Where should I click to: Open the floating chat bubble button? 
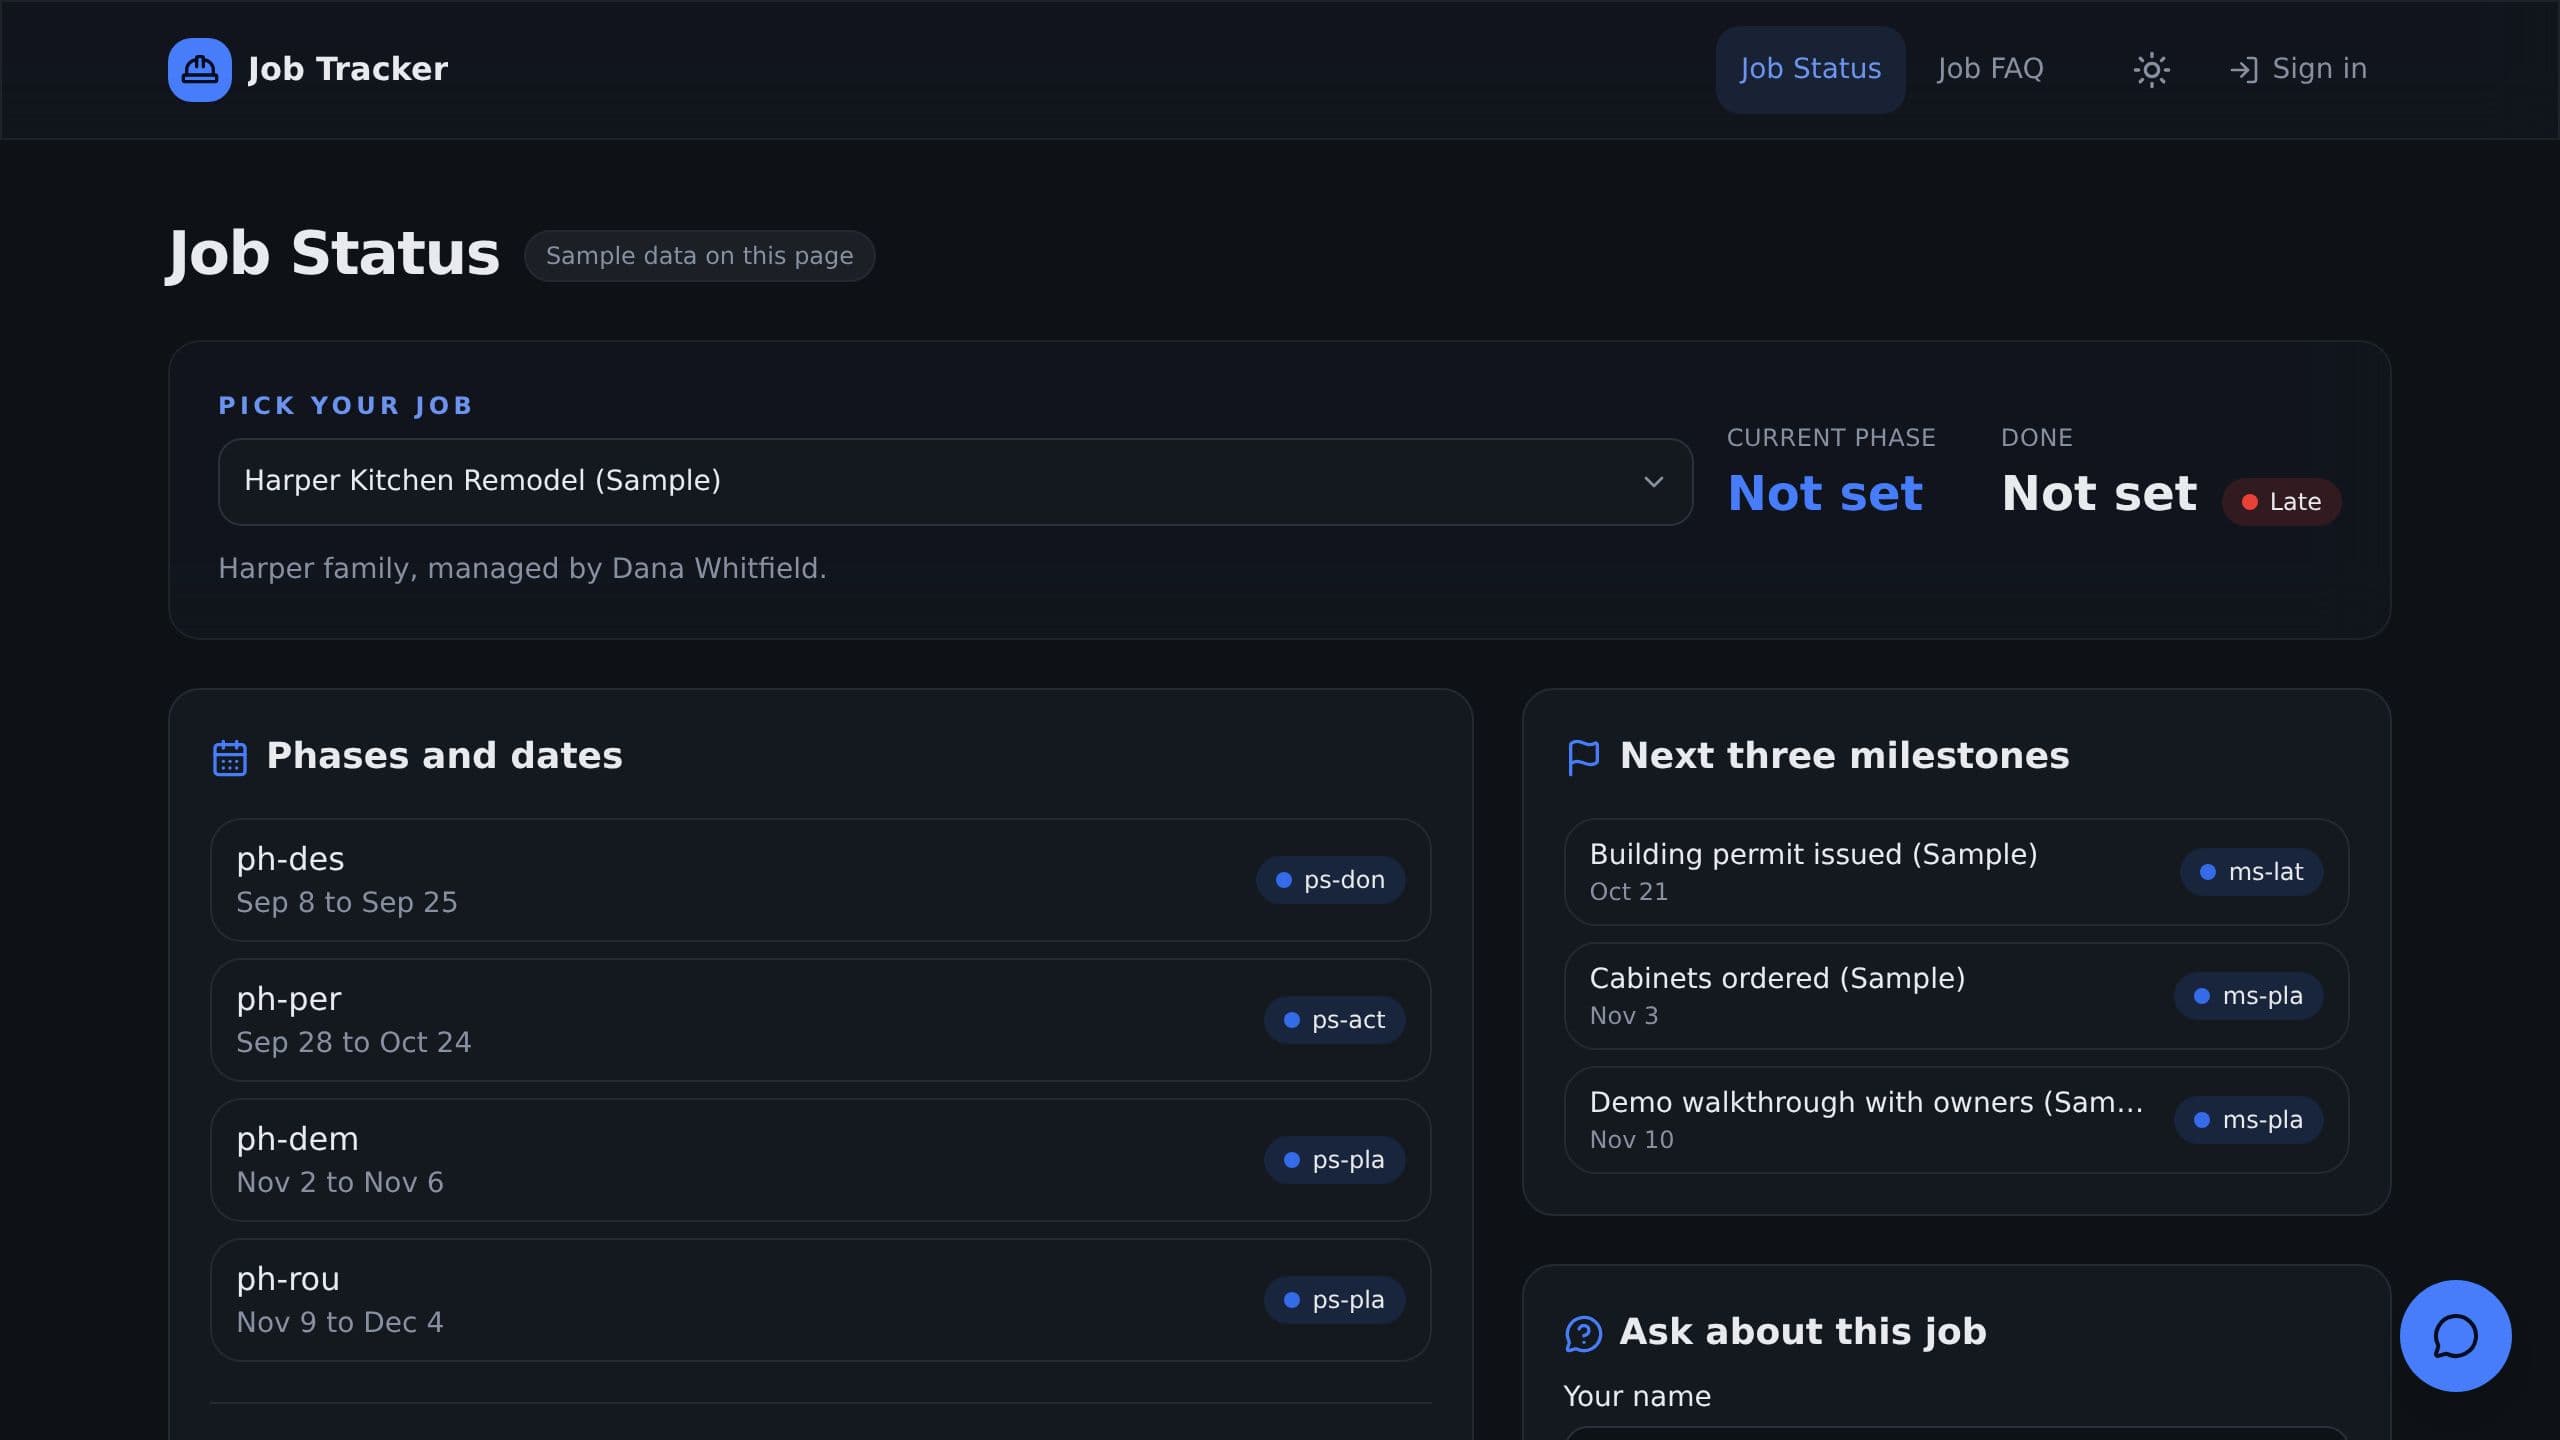(2455, 1336)
